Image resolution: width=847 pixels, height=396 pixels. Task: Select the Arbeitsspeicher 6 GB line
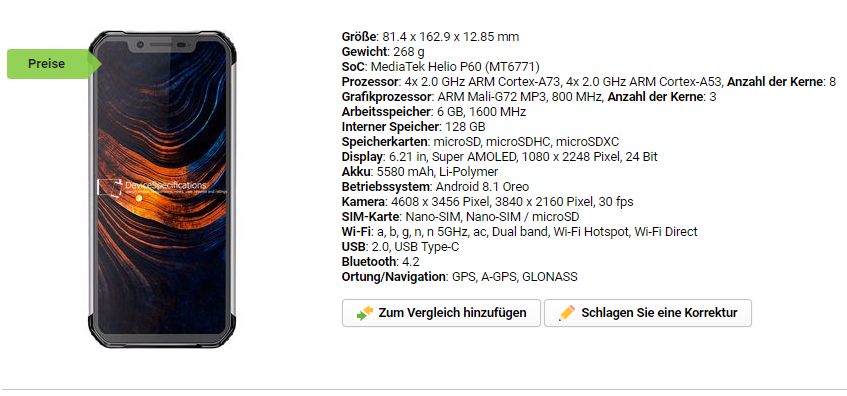[434, 112]
